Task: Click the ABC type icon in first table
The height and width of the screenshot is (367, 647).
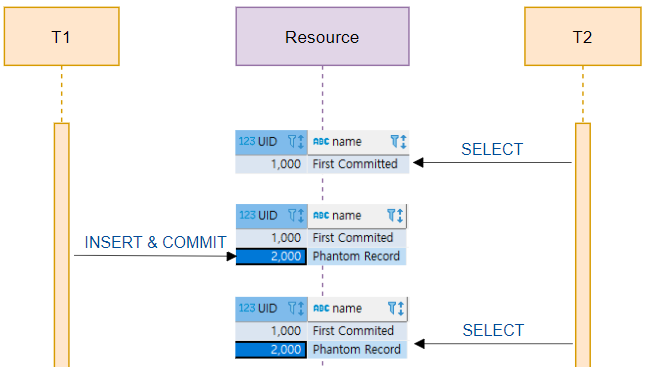Action: [x=321, y=142]
